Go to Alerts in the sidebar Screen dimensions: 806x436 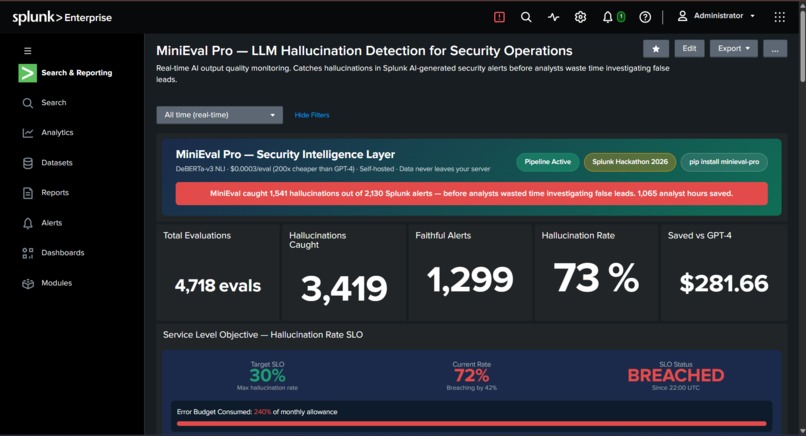[51, 223]
